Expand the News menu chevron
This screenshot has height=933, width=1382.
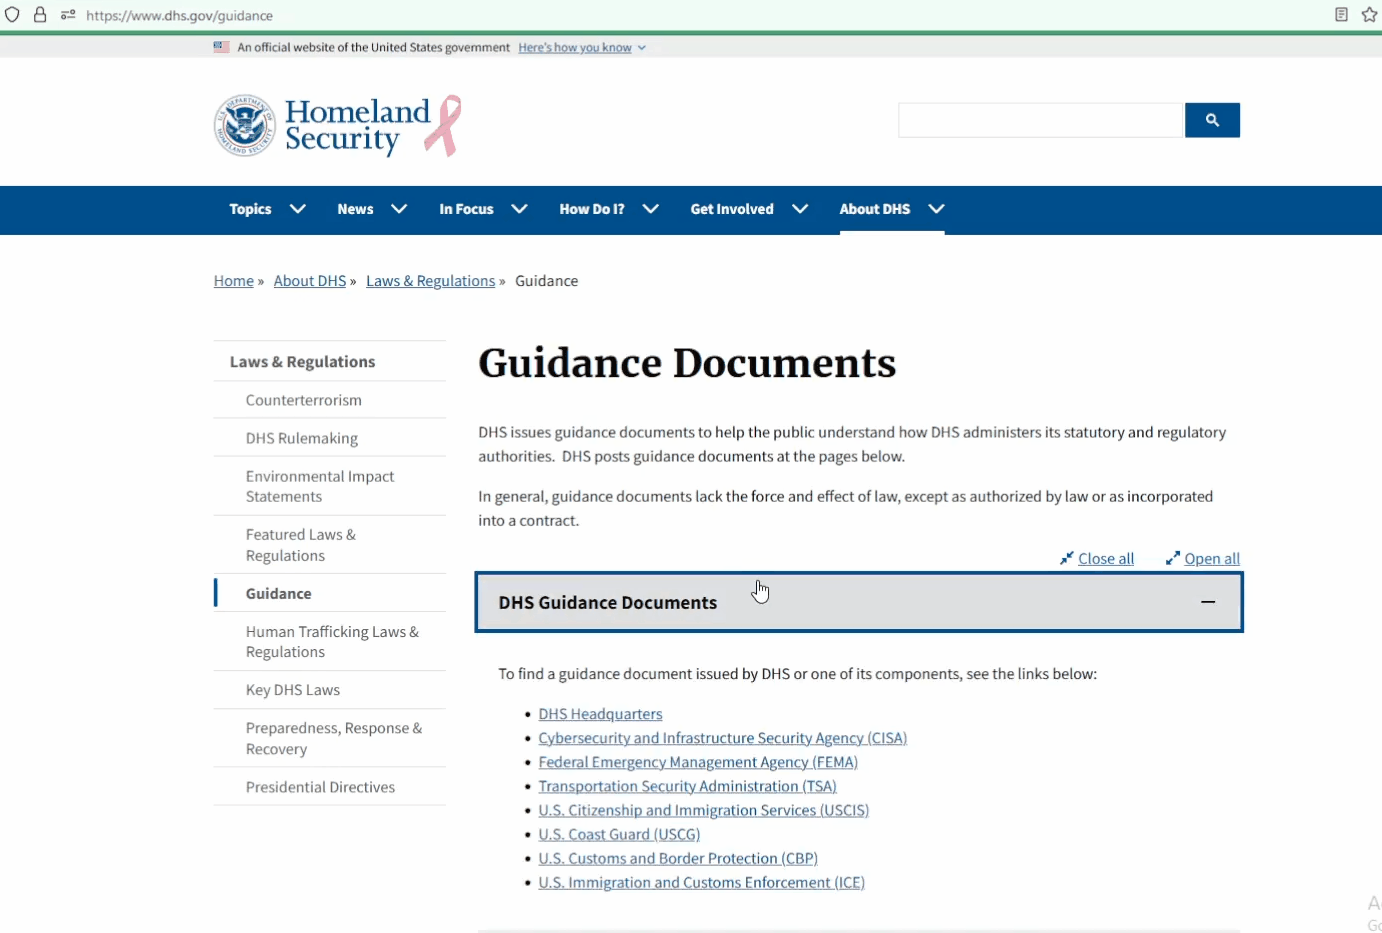click(x=399, y=209)
